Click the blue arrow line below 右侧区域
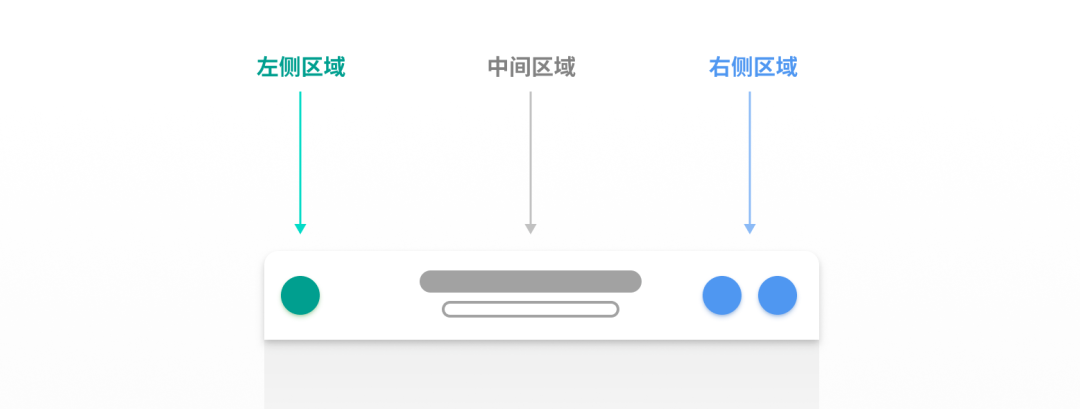1080x409 pixels. (x=750, y=158)
